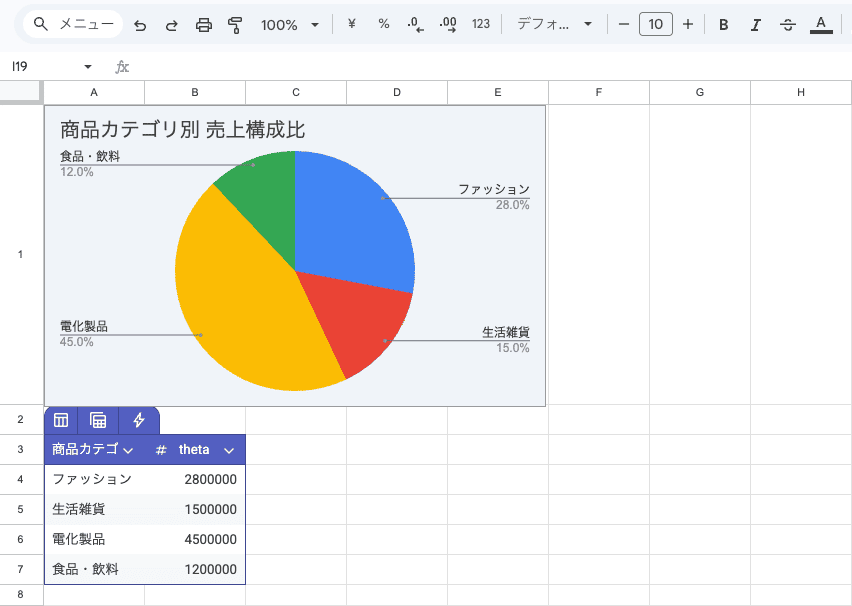The height and width of the screenshot is (606, 852).
Task: Increase decimal places
Action: 448,24
